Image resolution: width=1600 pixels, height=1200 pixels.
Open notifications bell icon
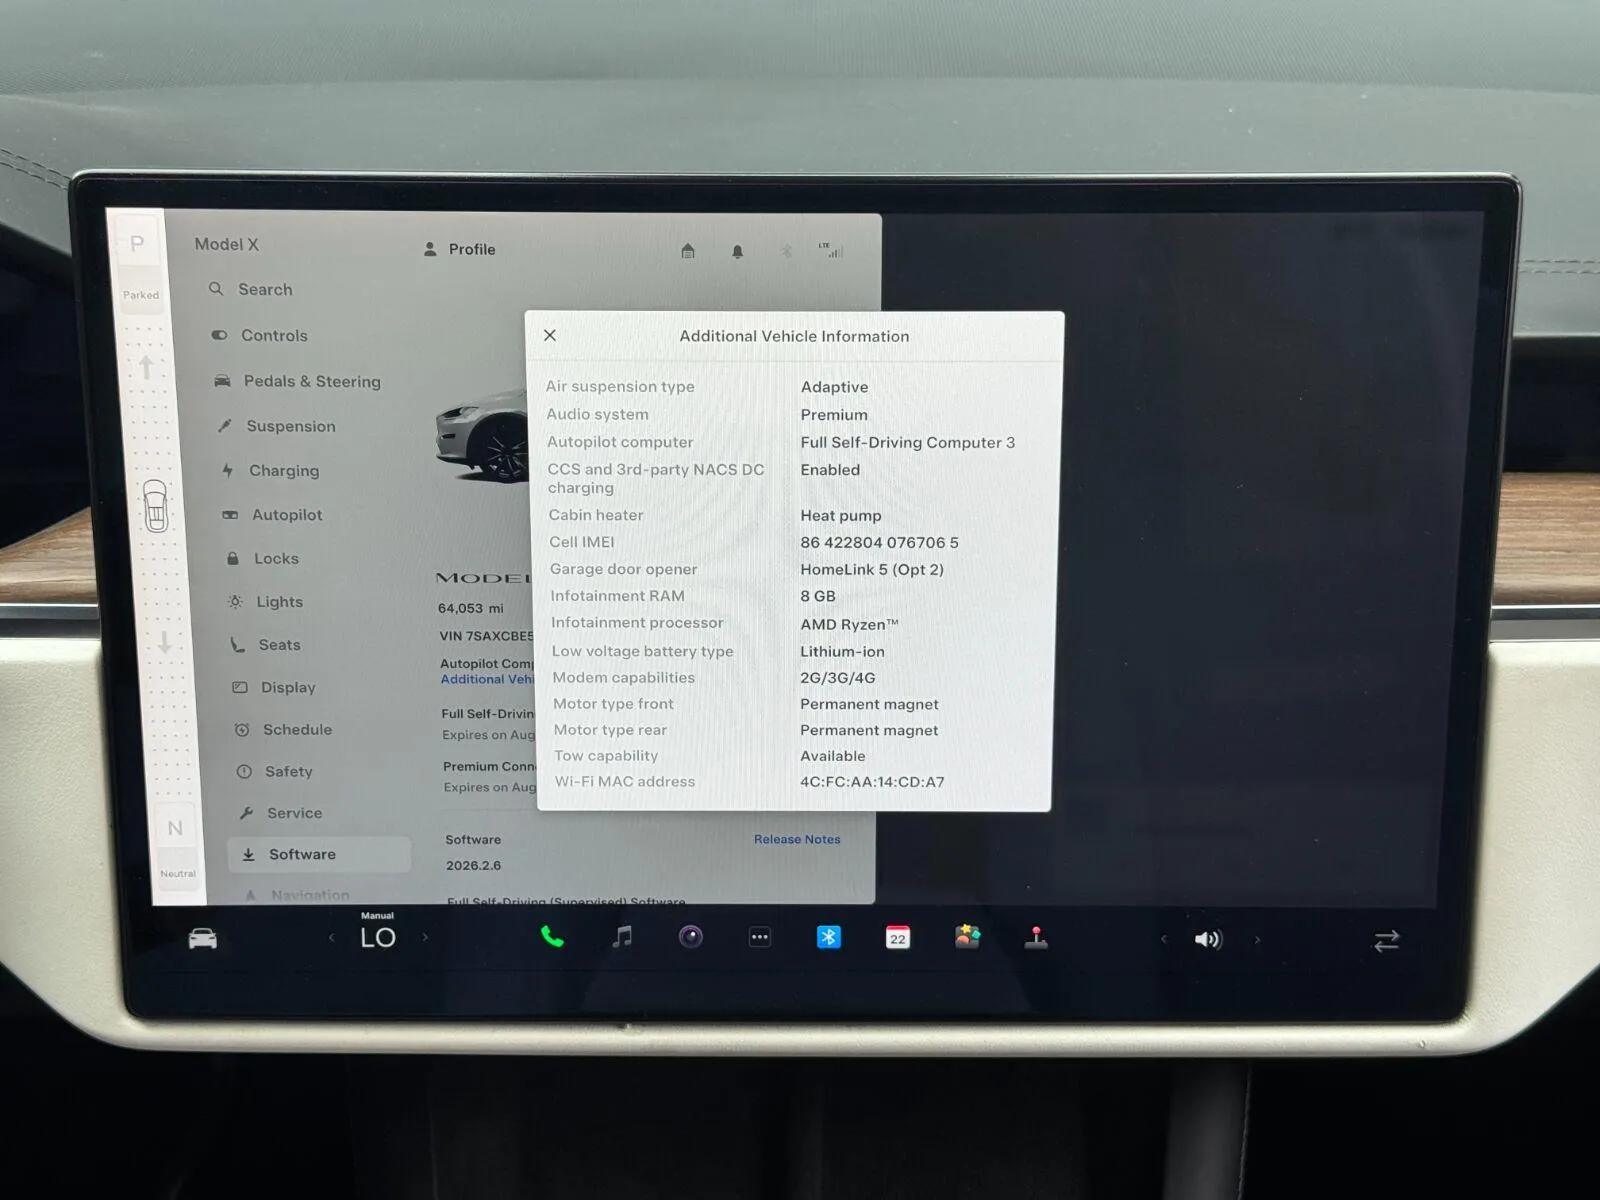coord(737,251)
